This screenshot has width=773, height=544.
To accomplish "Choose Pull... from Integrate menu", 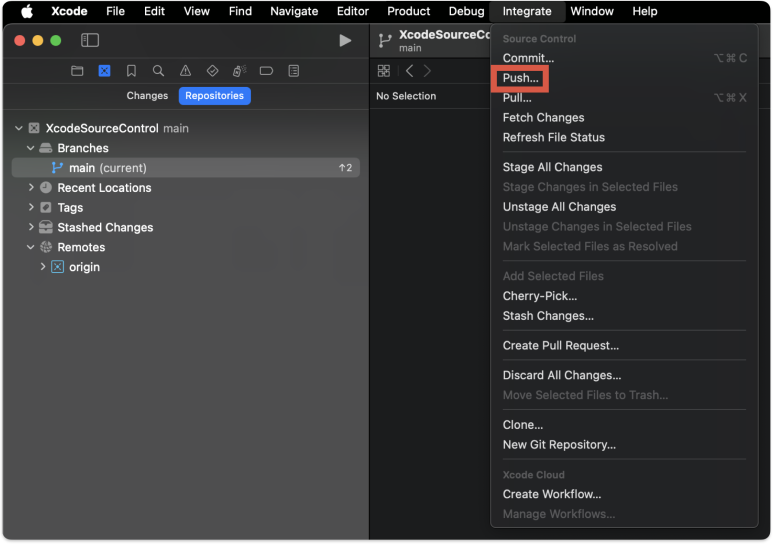I will click(624, 98).
